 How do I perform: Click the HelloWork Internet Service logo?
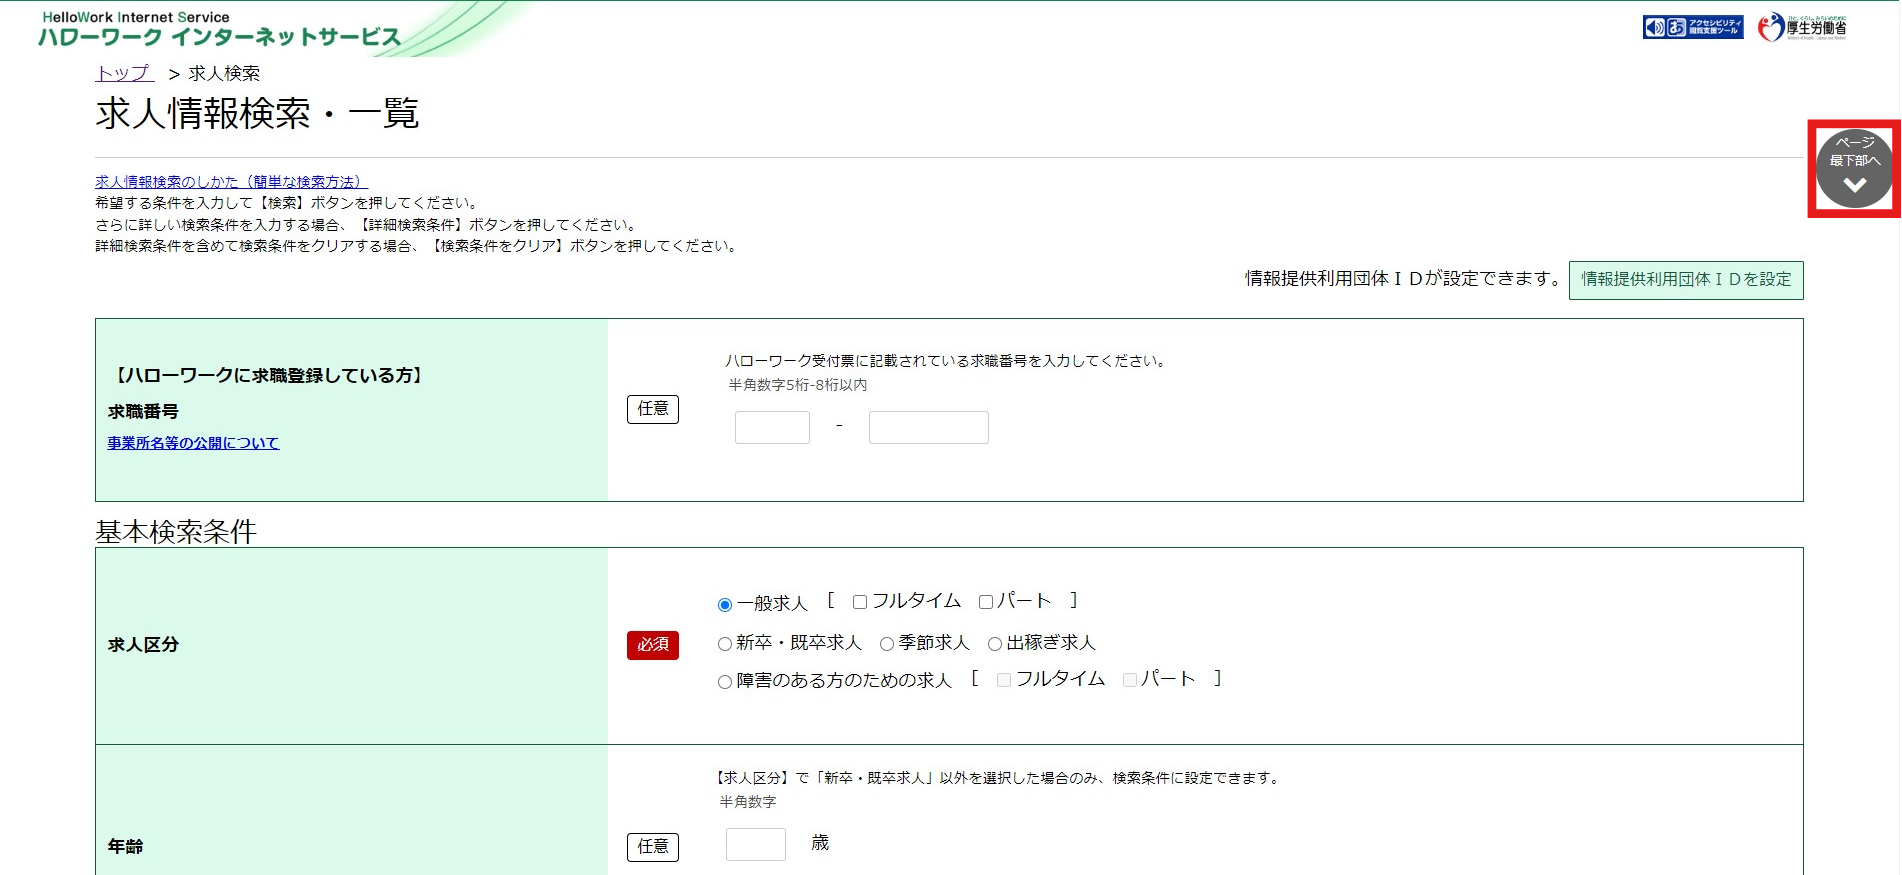coord(219,29)
